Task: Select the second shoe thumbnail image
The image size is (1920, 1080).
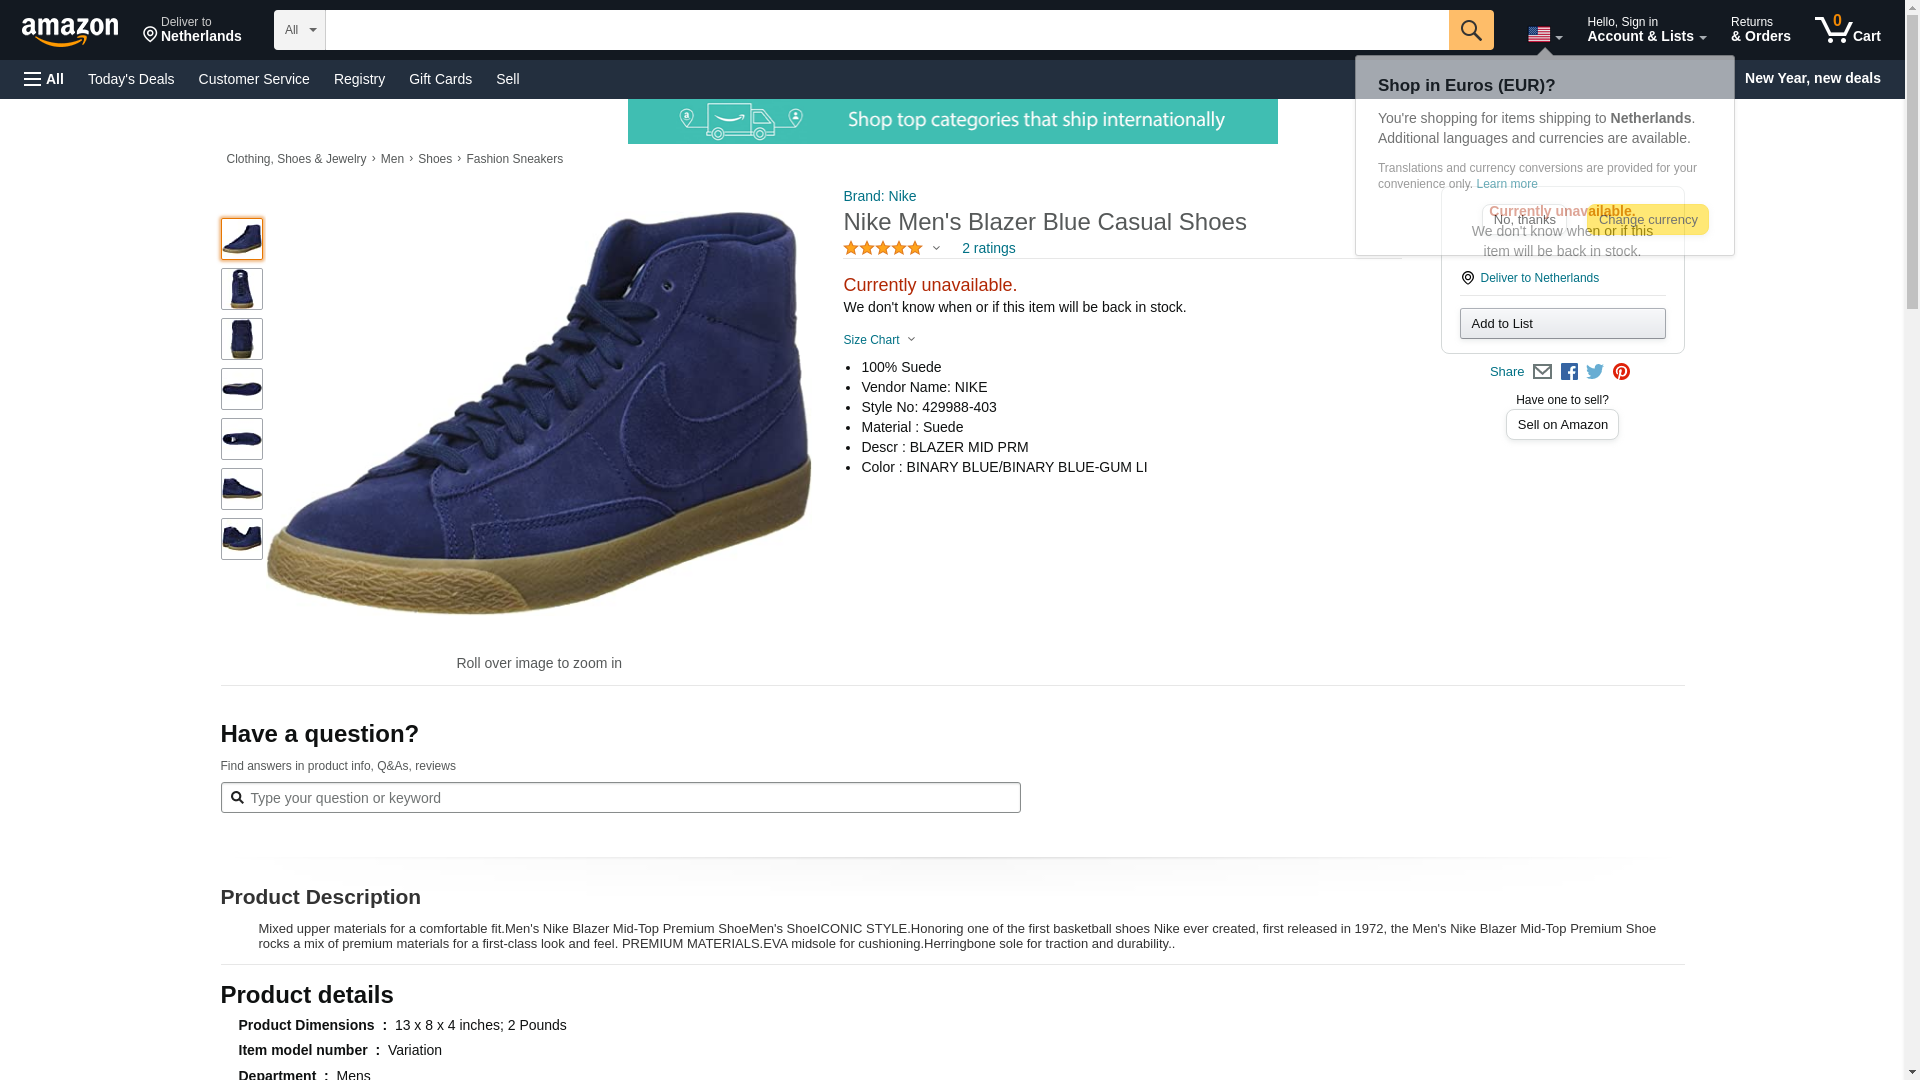Action: point(241,289)
